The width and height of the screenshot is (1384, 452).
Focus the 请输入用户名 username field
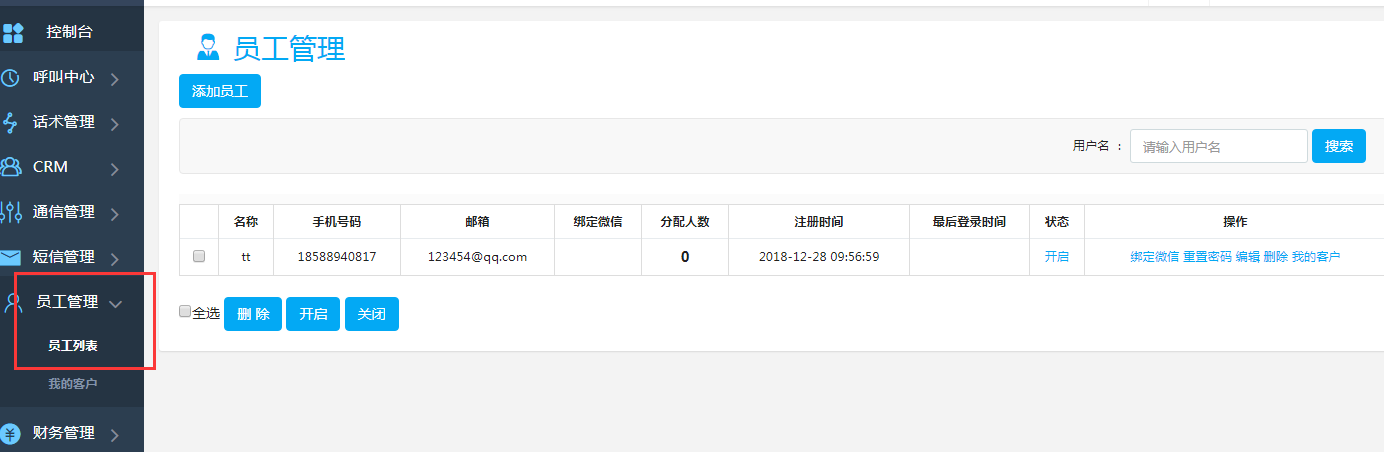point(1218,146)
